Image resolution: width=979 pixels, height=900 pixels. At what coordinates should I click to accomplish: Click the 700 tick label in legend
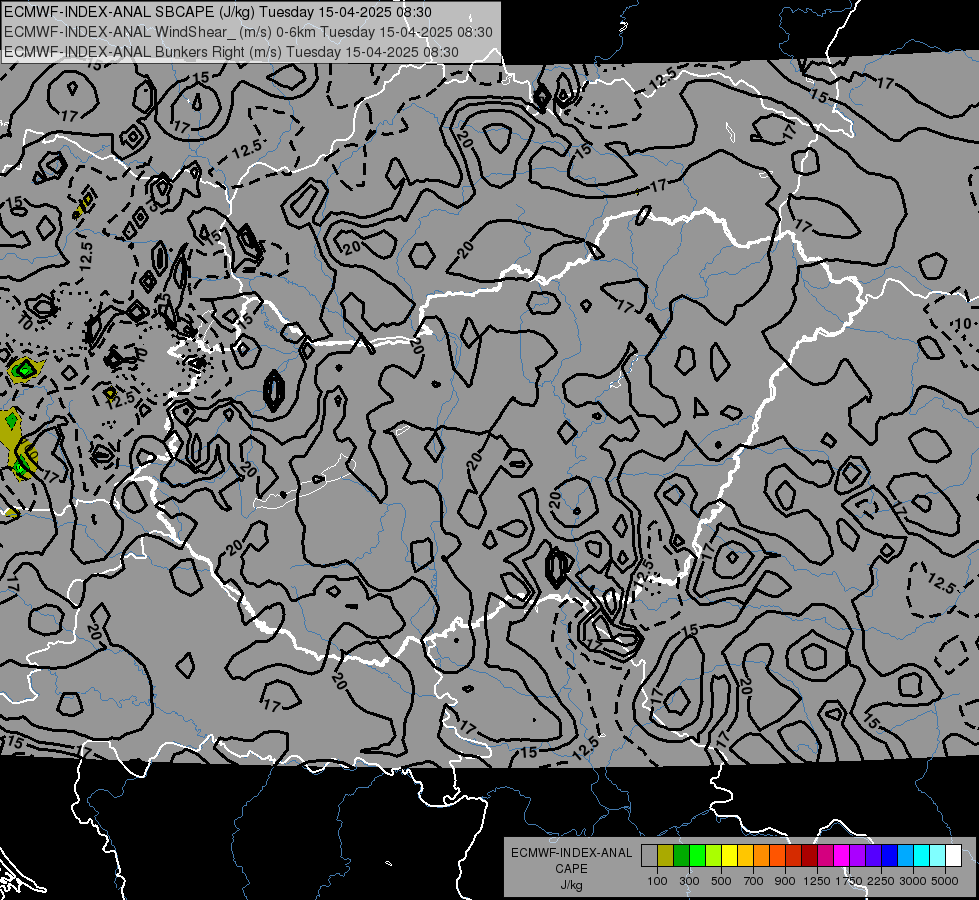click(754, 881)
